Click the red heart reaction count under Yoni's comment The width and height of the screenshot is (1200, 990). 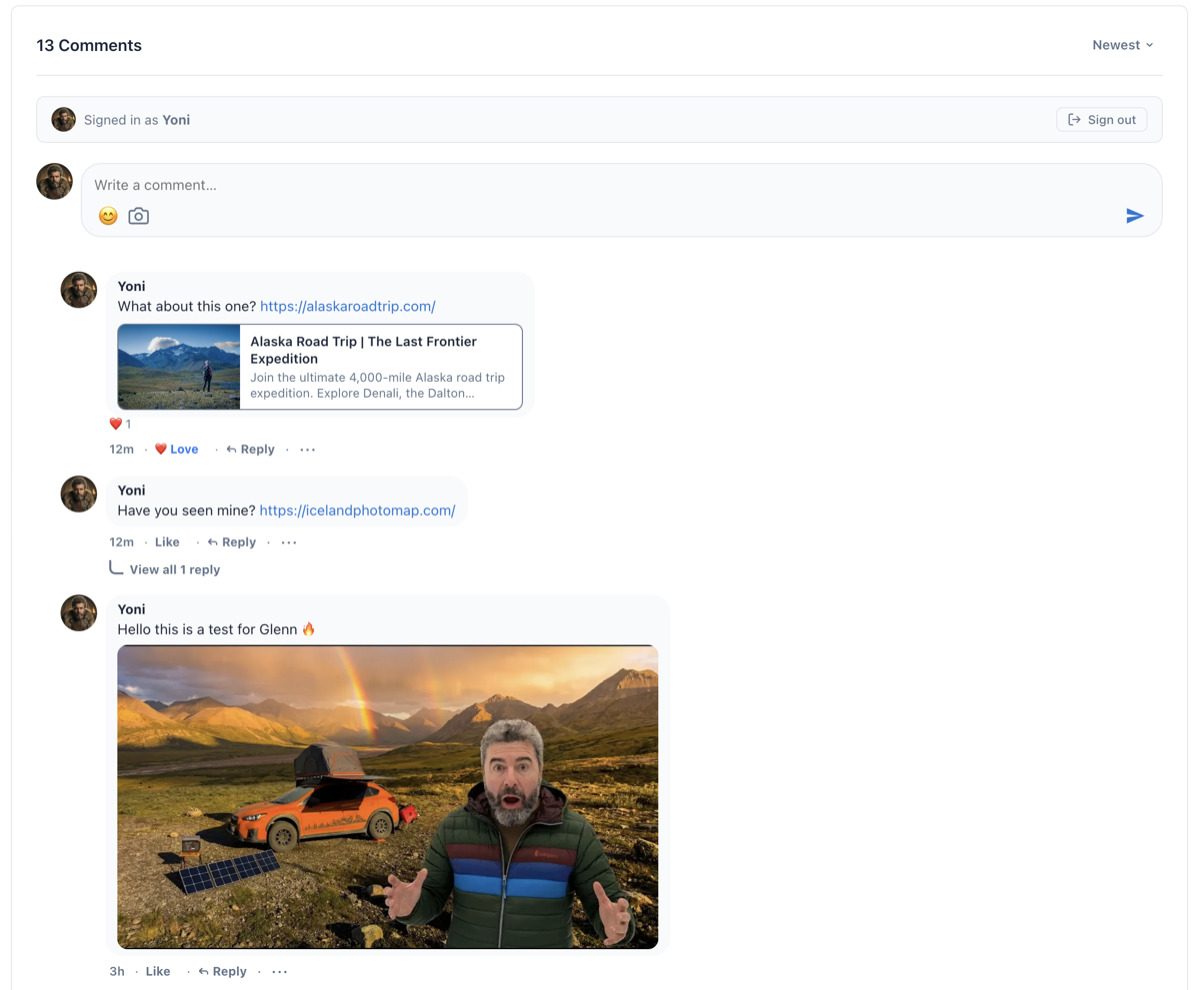tap(119, 423)
